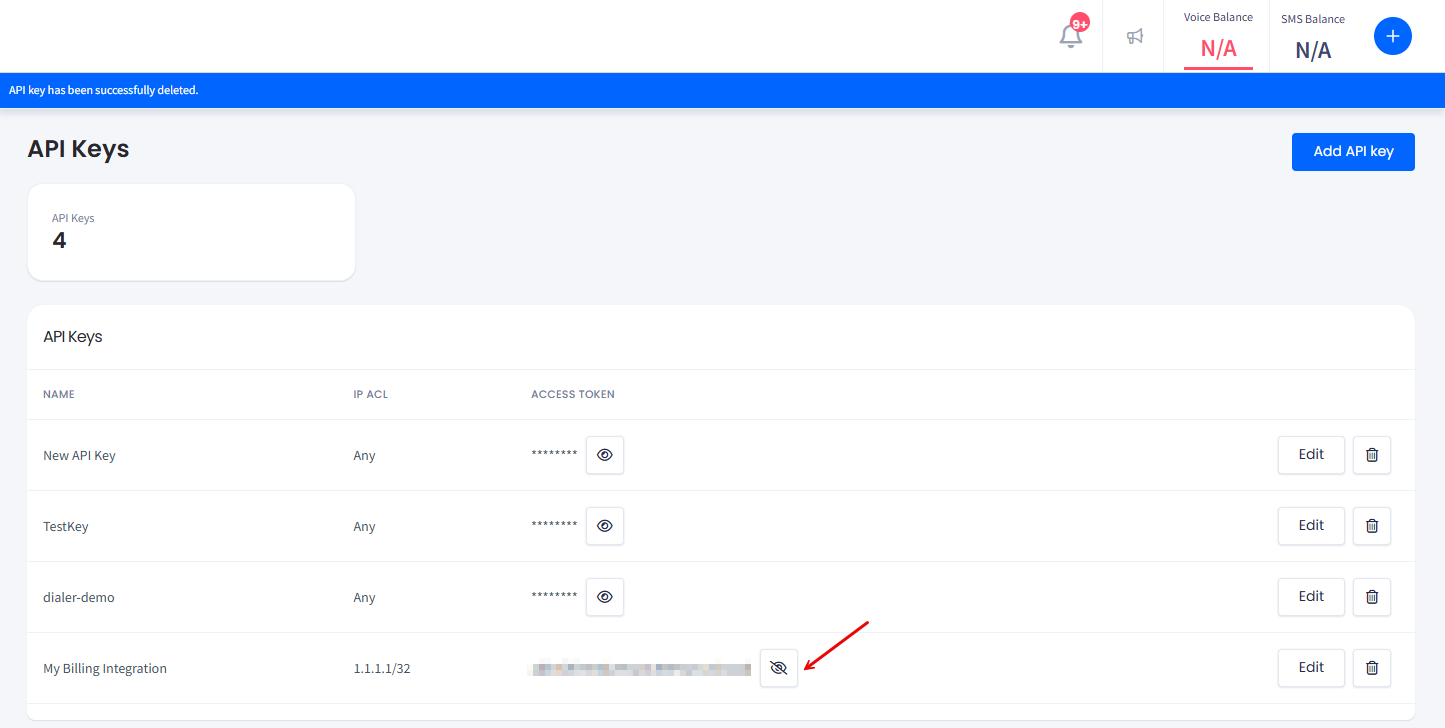
Task: Edit the New API Key row
Action: click(1311, 455)
